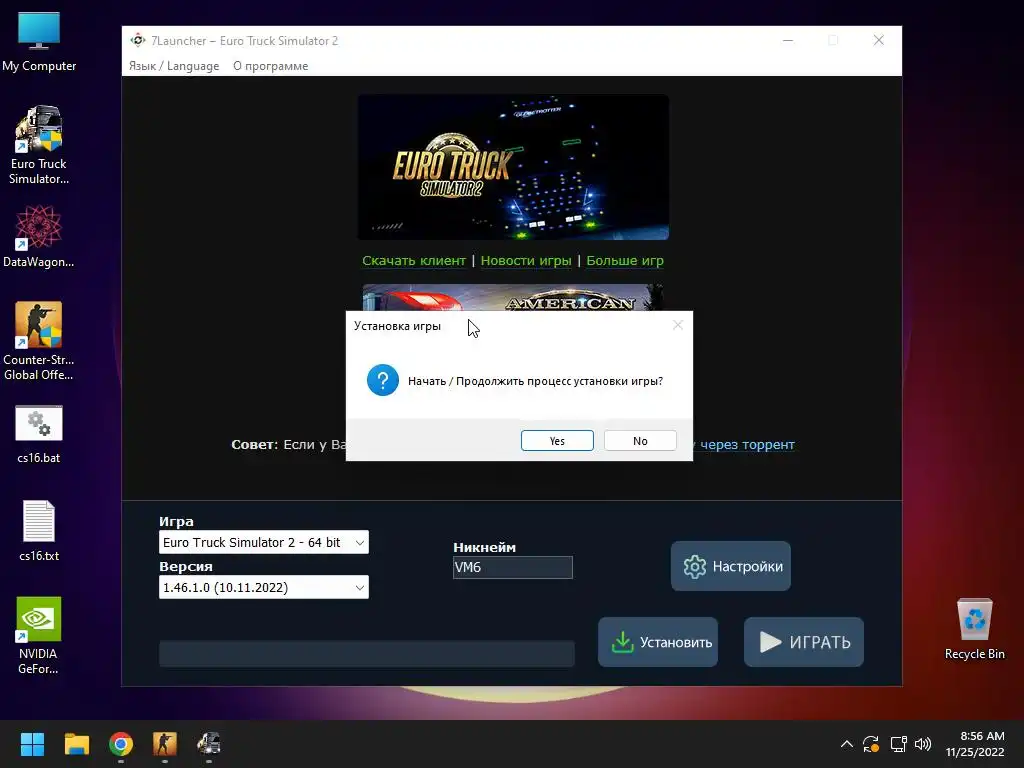Expand the Версия version dropdown
Image resolution: width=1024 pixels, height=768 pixels.
click(x=264, y=587)
